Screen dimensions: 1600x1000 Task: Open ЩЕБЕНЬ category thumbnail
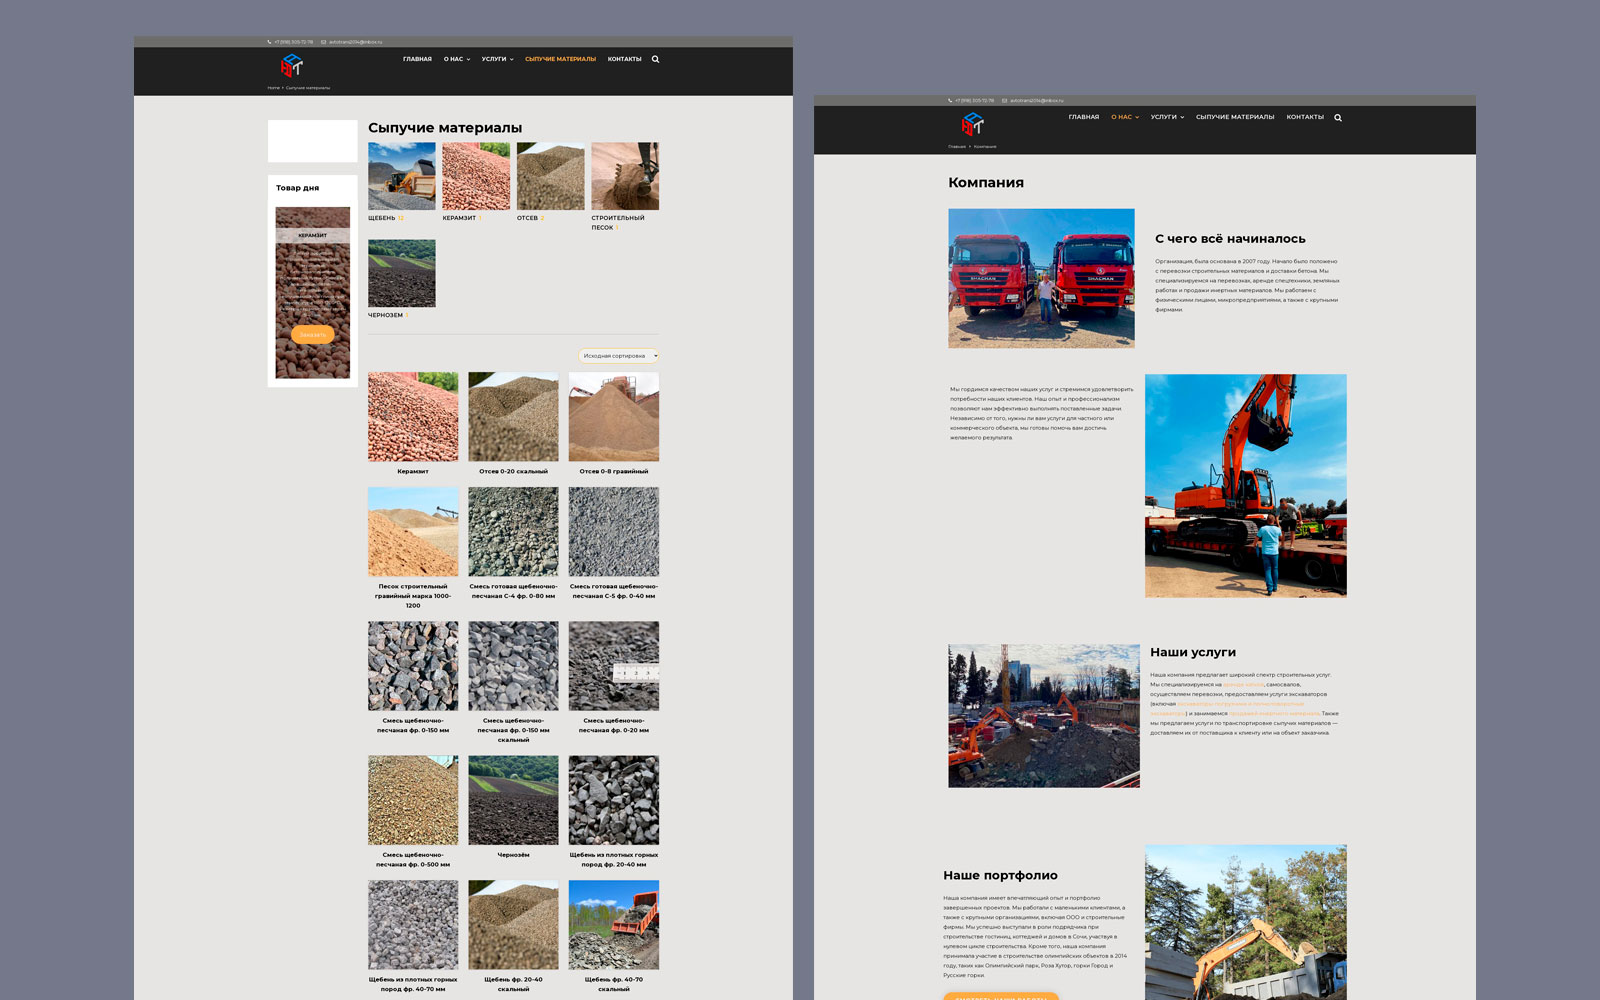point(402,176)
